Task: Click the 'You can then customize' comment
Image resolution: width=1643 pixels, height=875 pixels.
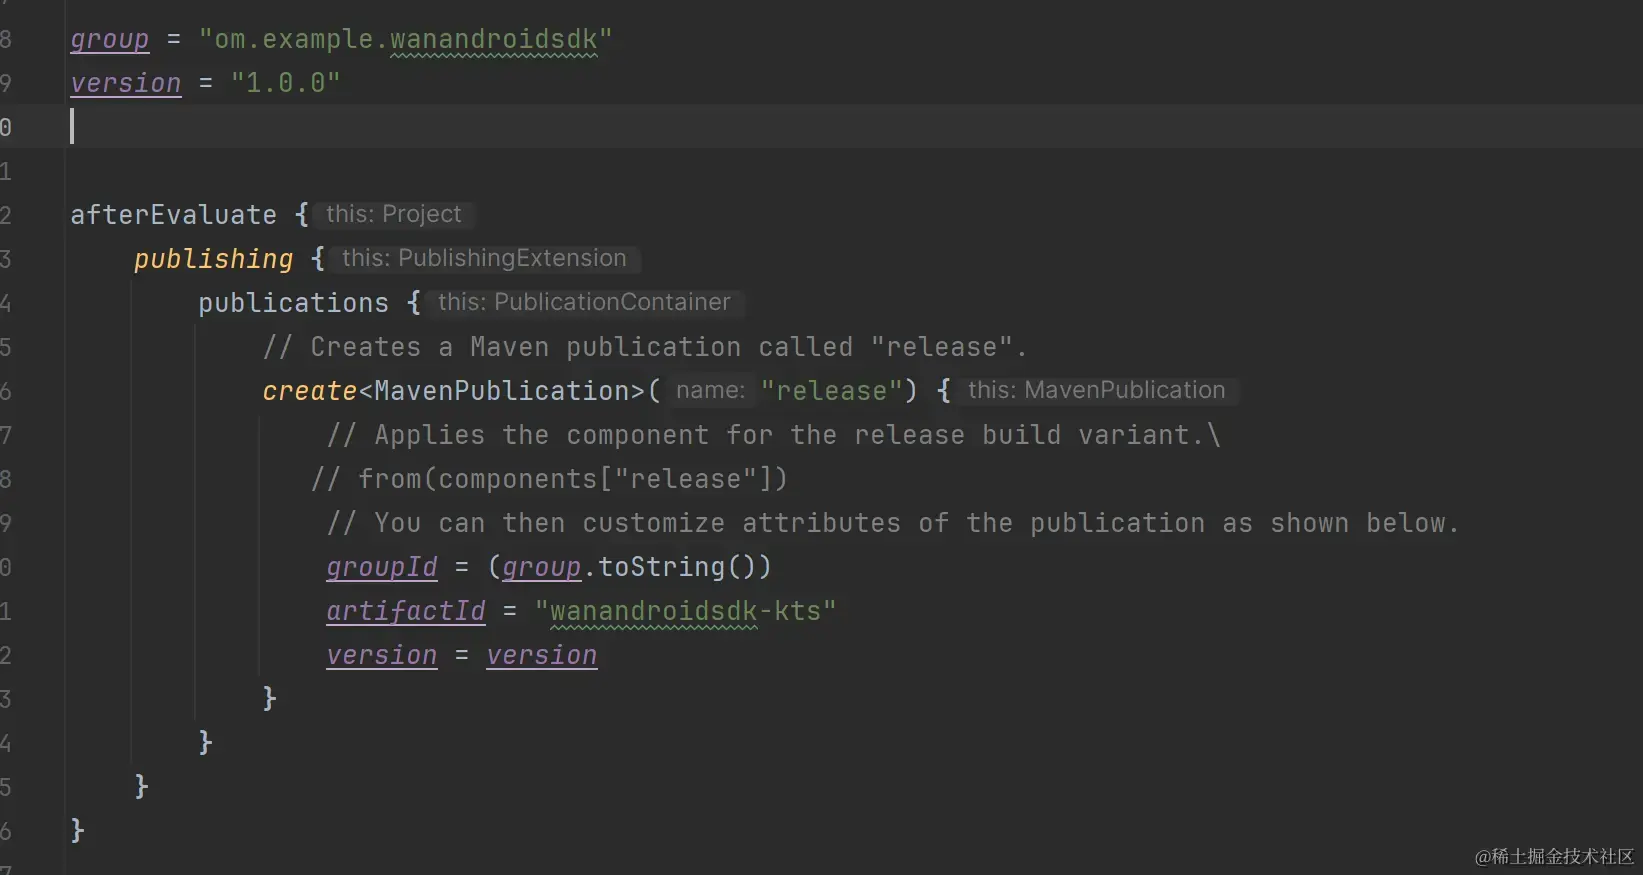Action: pyautogui.click(x=892, y=523)
